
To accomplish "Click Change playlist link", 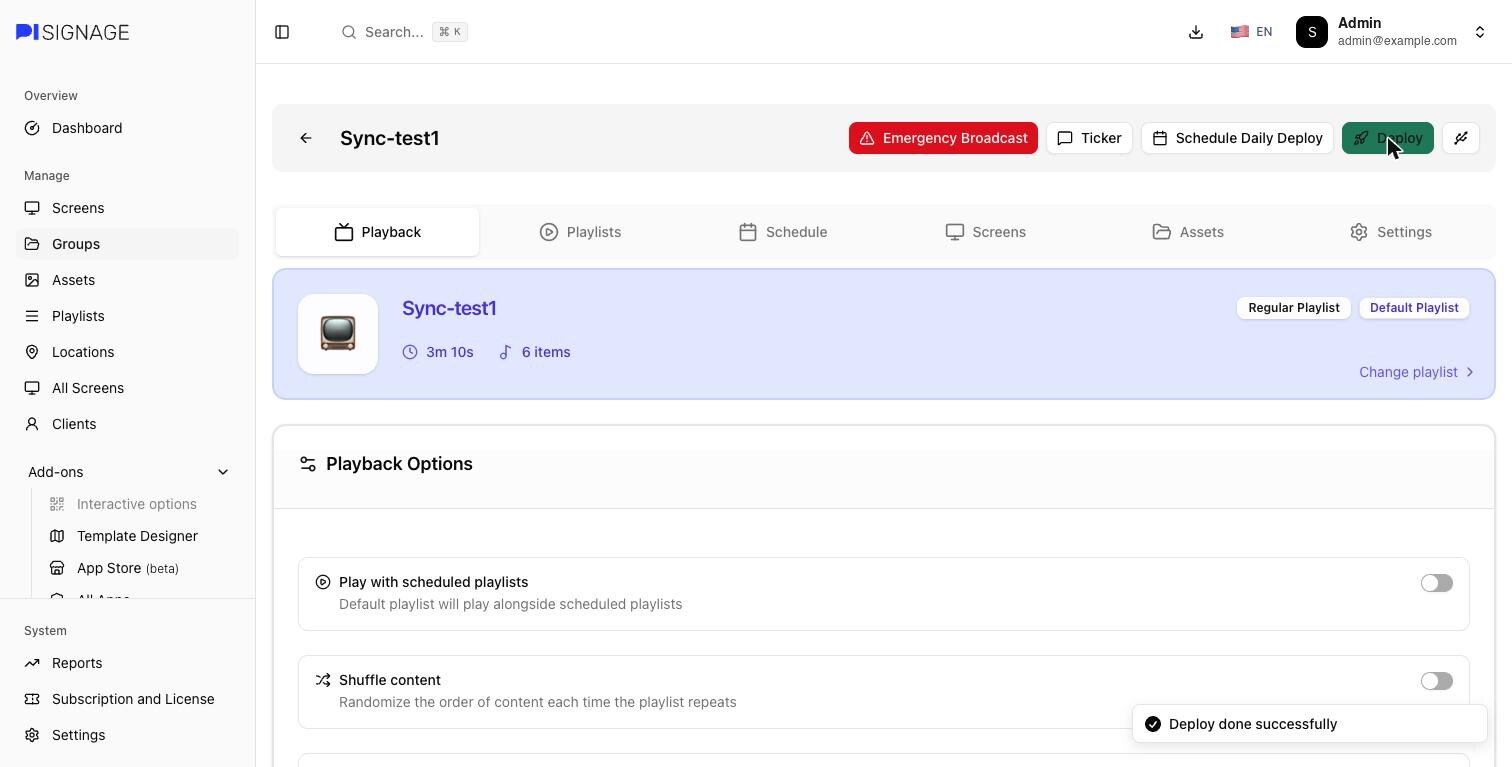I will tap(1416, 372).
